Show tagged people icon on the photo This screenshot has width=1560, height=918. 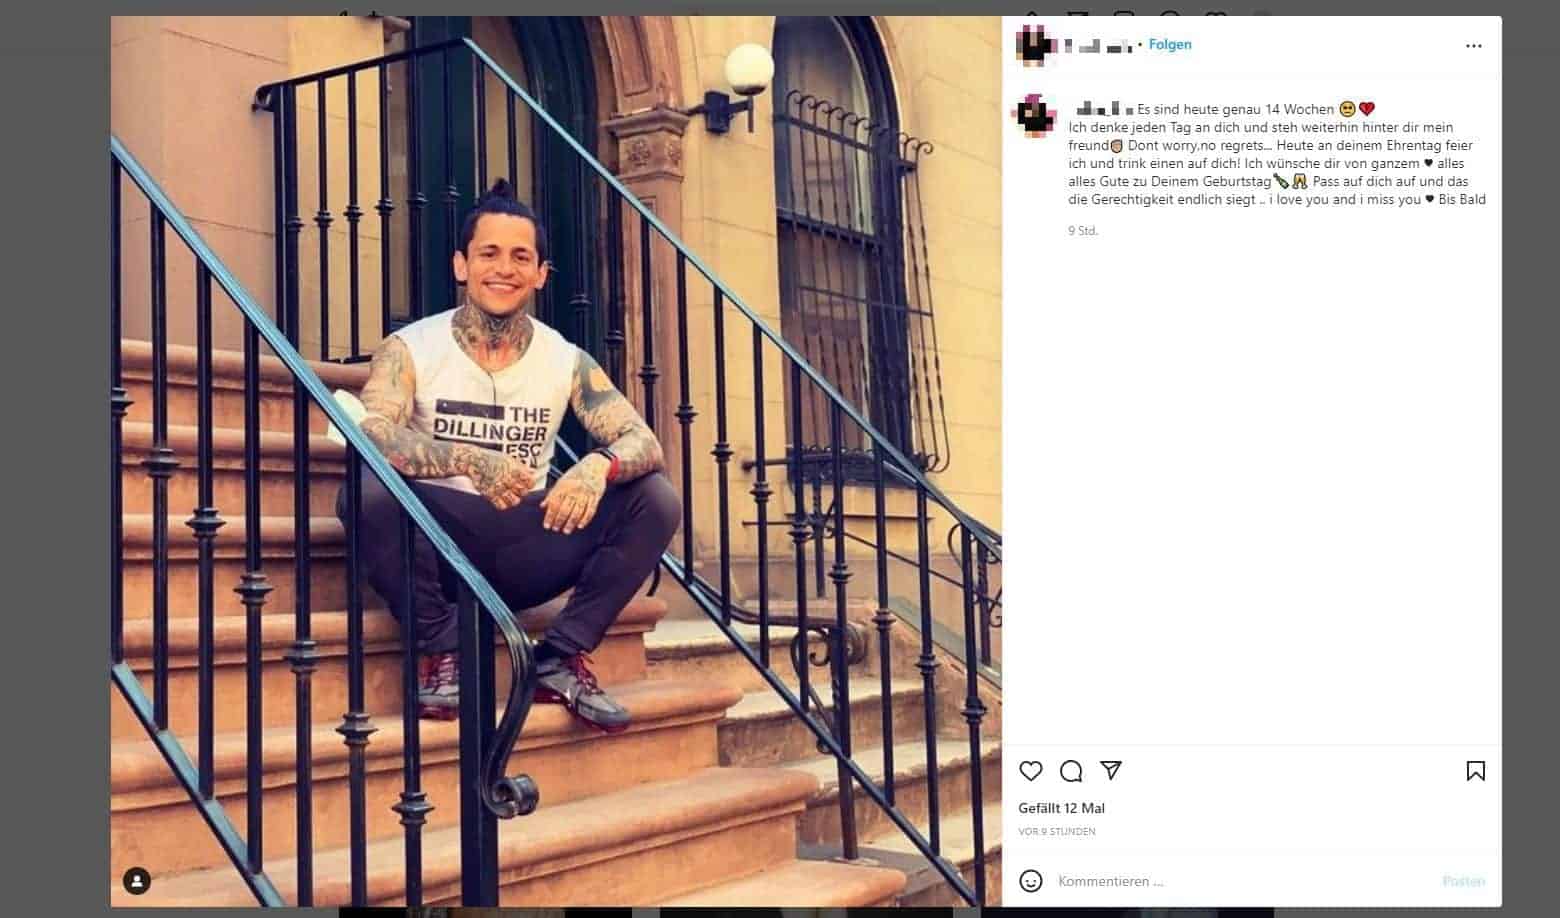137,881
